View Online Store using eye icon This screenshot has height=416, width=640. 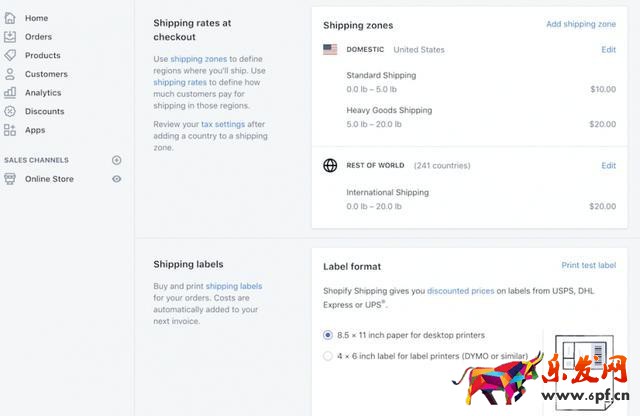coord(117,179)
